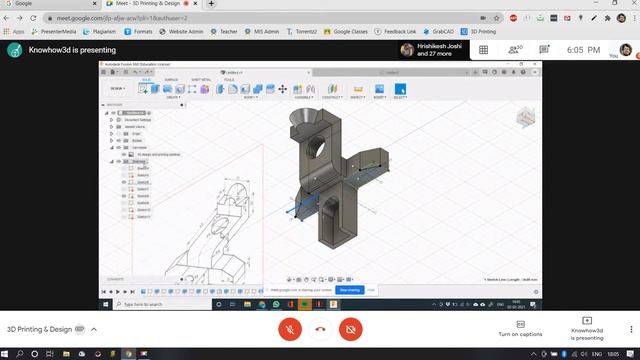Screen dimensions: 640x360
Task: Select the Shell tool icon
Action: [245, 89]
